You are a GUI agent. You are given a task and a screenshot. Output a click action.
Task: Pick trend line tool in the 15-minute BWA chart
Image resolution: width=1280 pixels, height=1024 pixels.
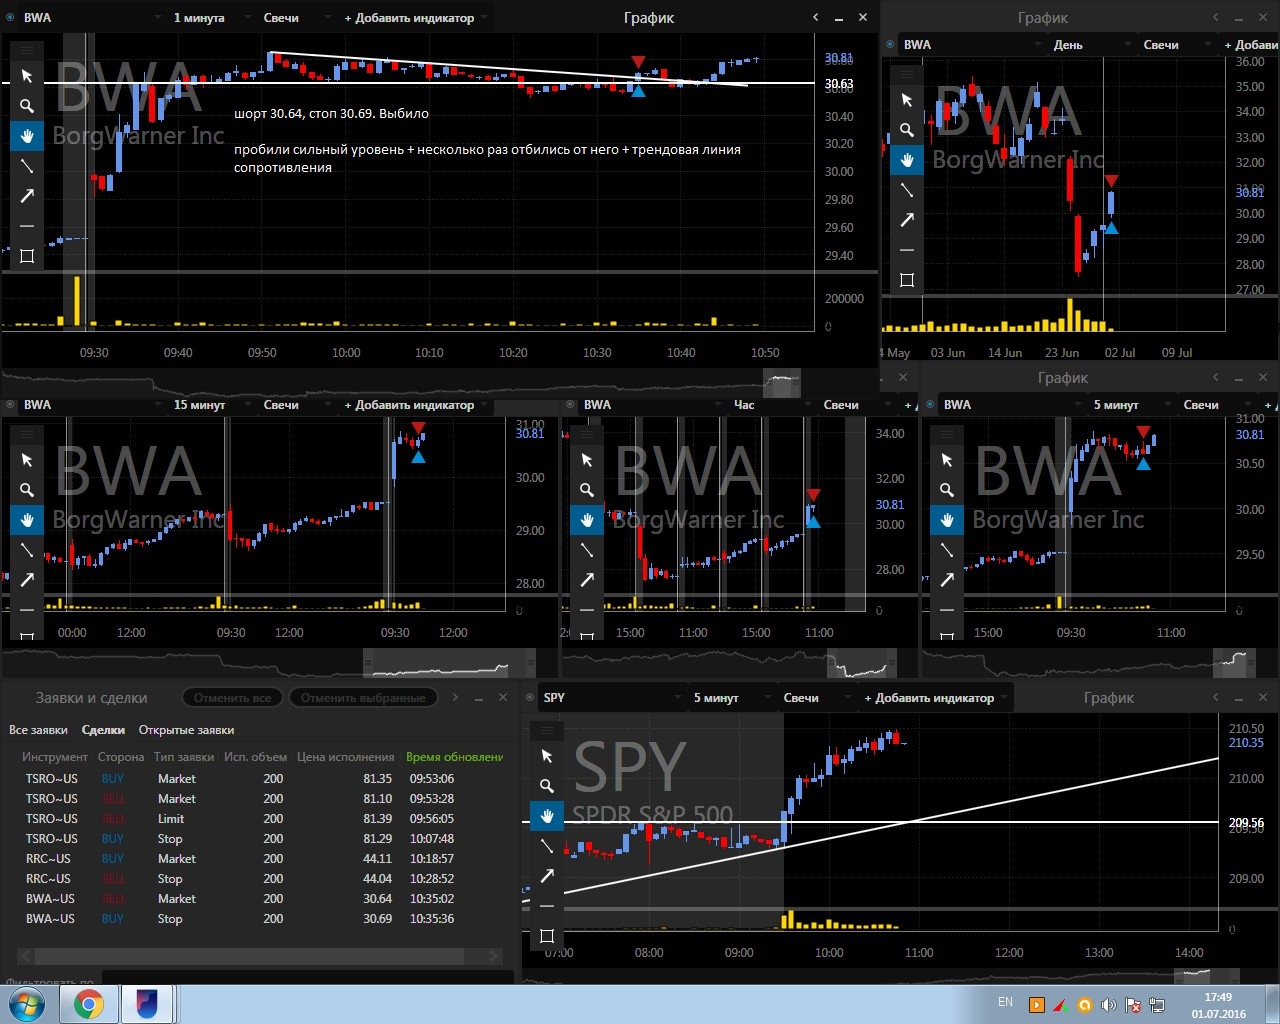click(x=27, y=550)
